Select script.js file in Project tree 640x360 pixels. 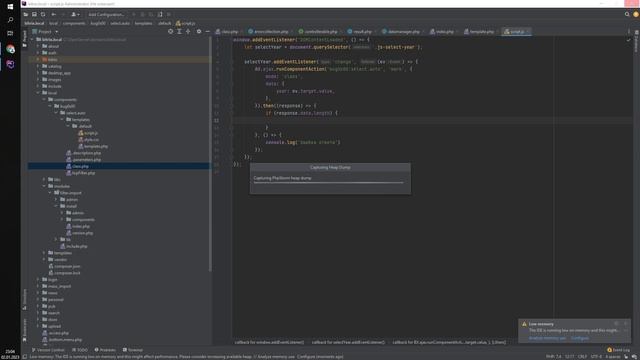coord(88,133)
